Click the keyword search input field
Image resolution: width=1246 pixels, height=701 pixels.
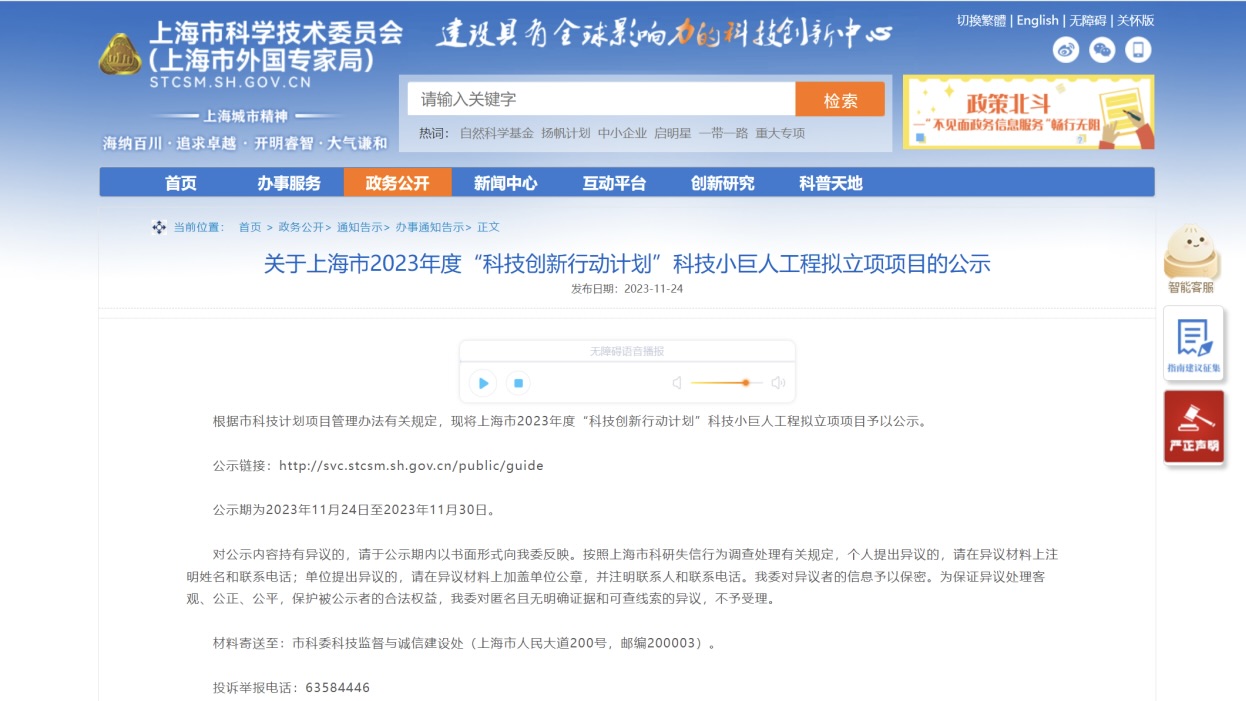click(x=601, y=99)
